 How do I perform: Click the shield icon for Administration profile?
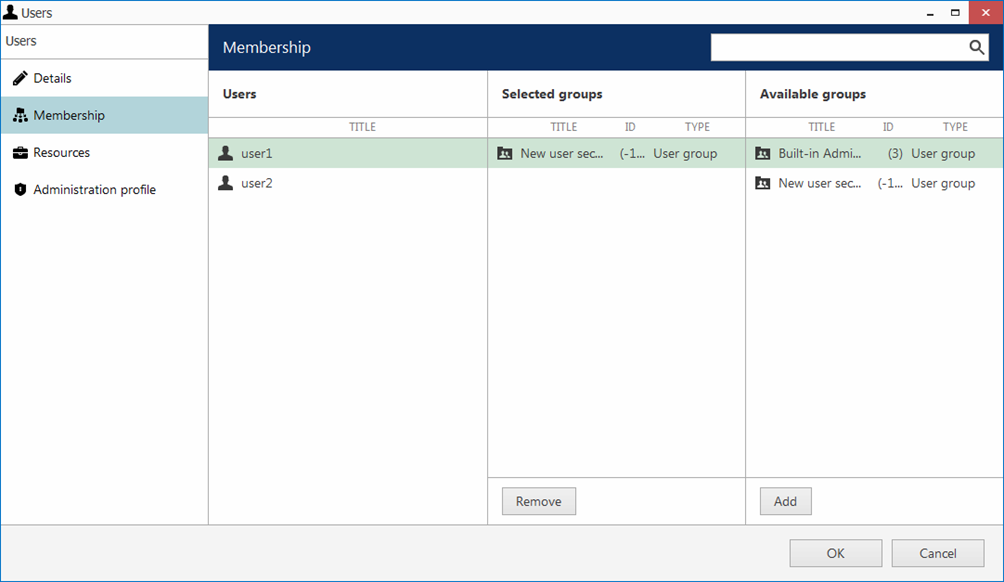pos(20,190)
